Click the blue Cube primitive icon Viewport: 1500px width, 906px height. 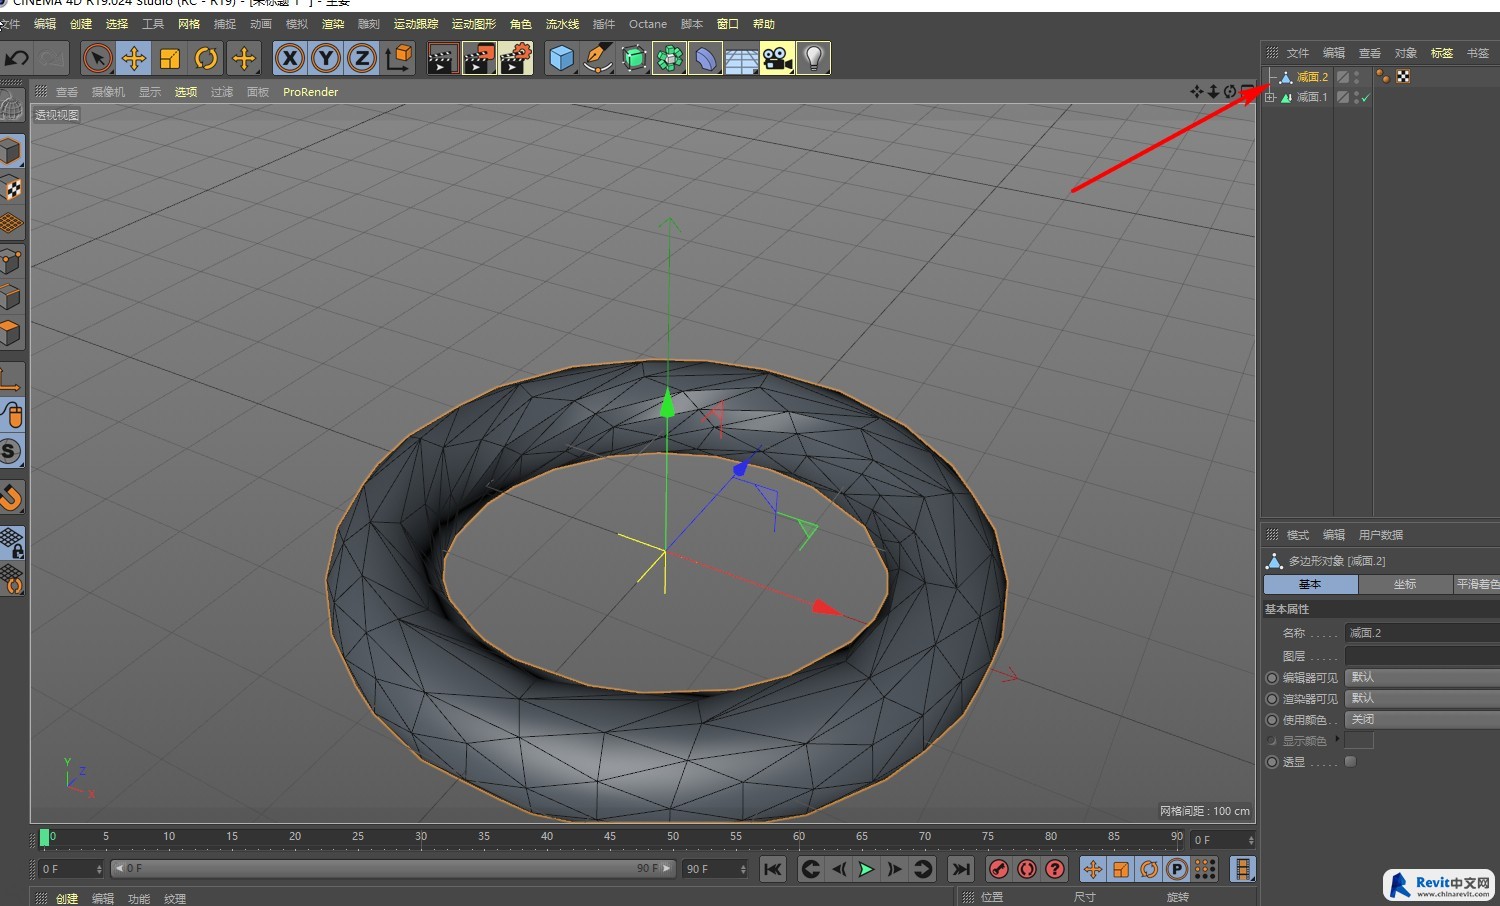[x=562, y=59]
